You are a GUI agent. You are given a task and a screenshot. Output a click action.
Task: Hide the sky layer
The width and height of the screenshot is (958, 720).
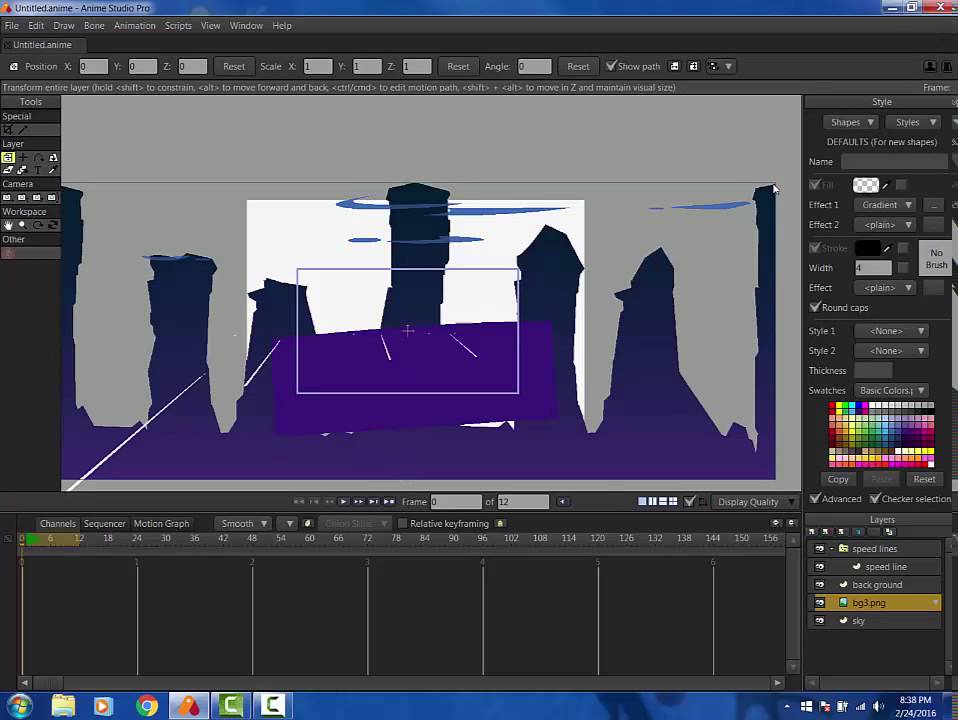tap(819, 621)
